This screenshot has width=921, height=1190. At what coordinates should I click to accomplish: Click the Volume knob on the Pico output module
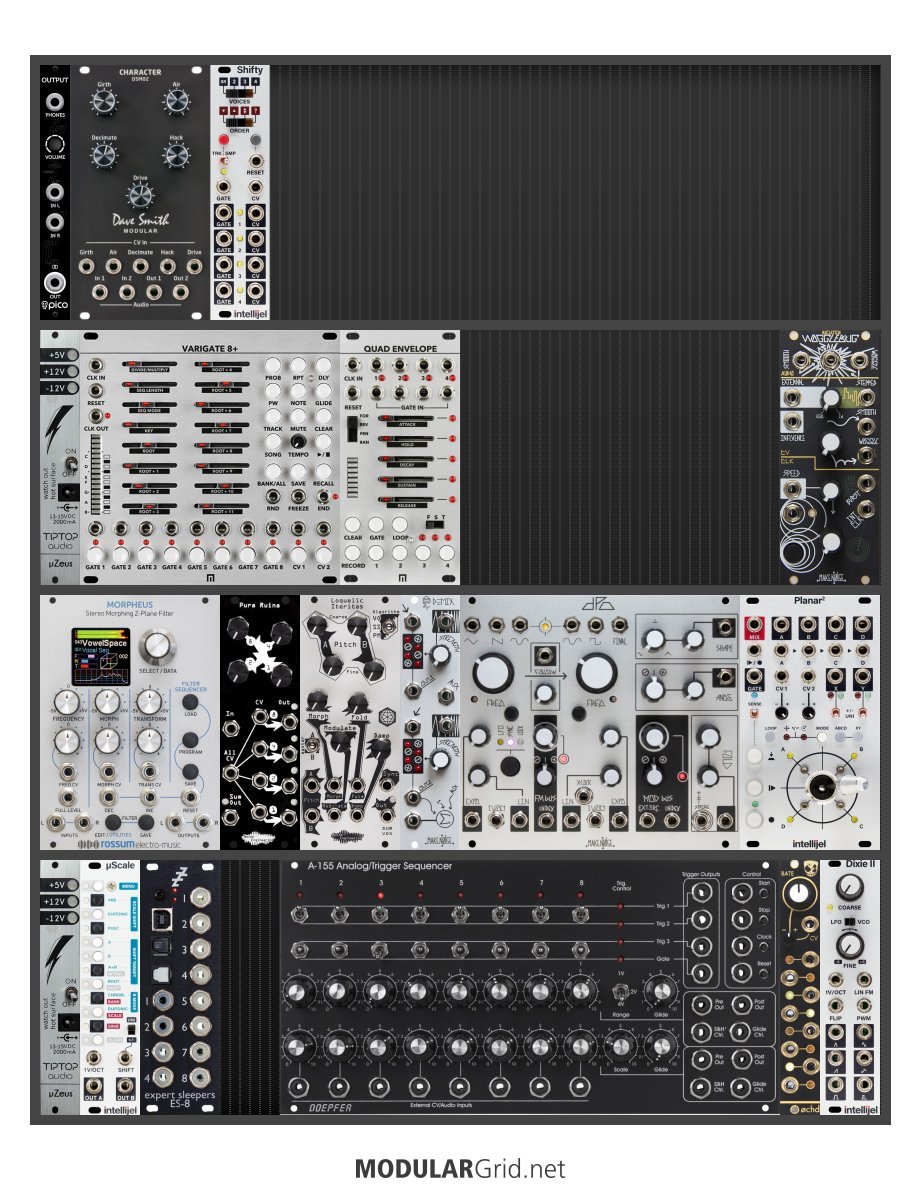coord(55,144)
